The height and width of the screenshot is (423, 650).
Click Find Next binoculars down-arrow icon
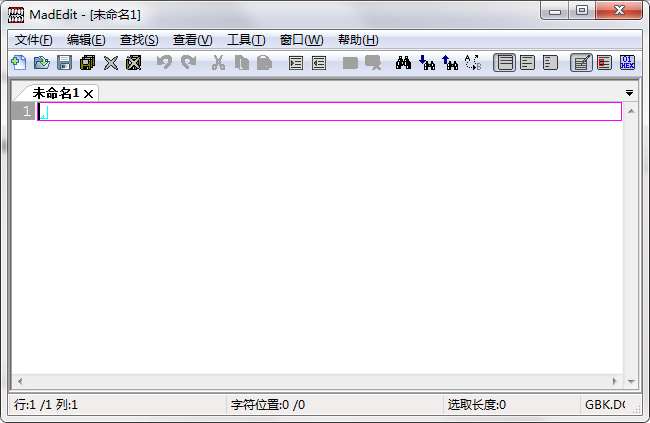pos(427,63)
